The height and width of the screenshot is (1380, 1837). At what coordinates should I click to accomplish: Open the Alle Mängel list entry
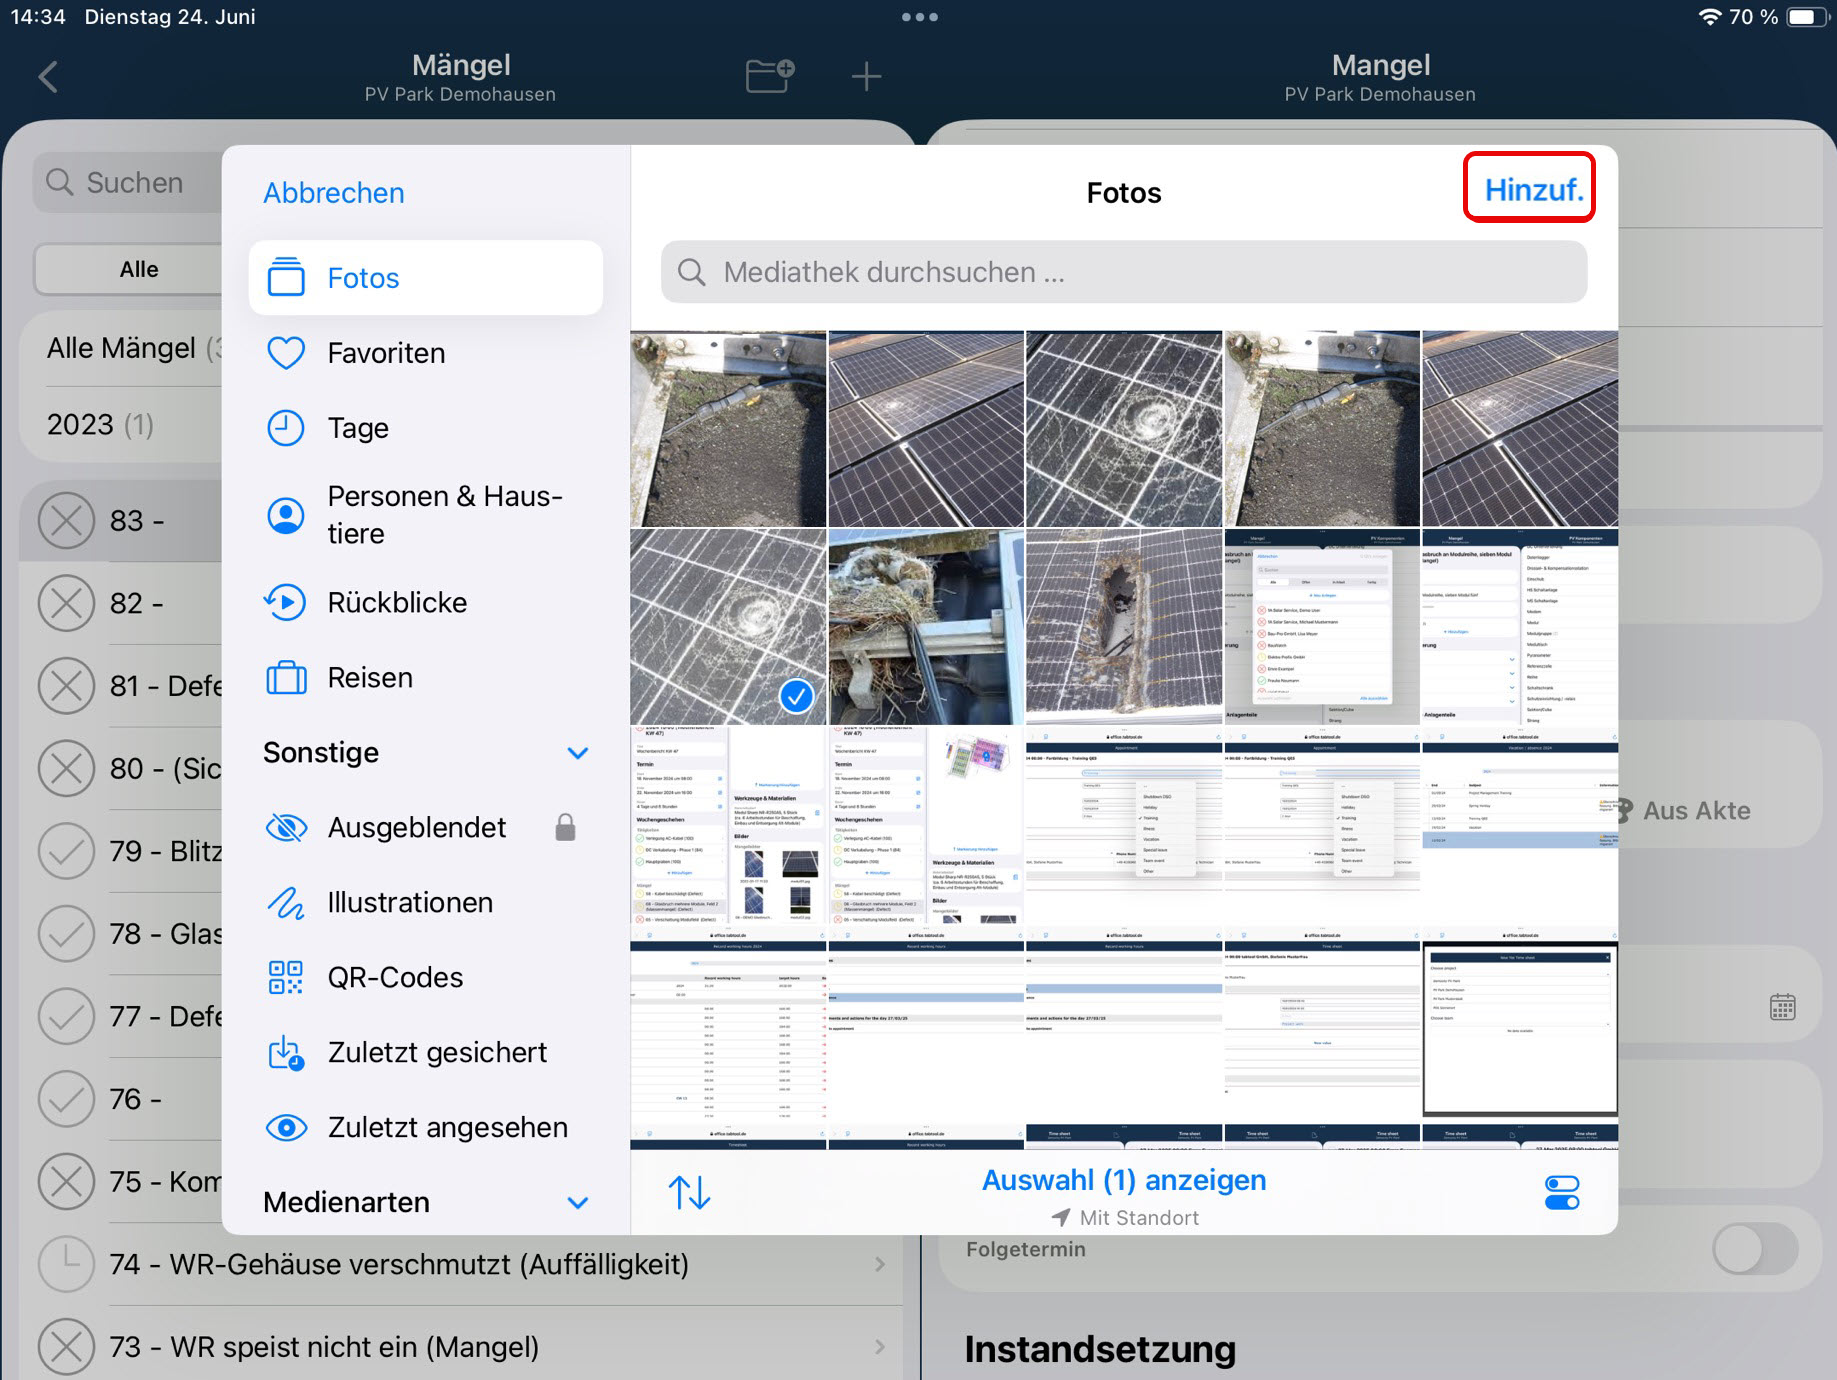tap(134, 348)
